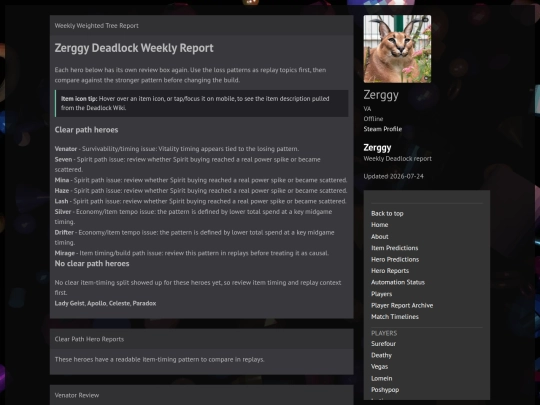Click the Weekly Deadlock report subtitle
Screen dimensions: 540x405
coord(397,159)
